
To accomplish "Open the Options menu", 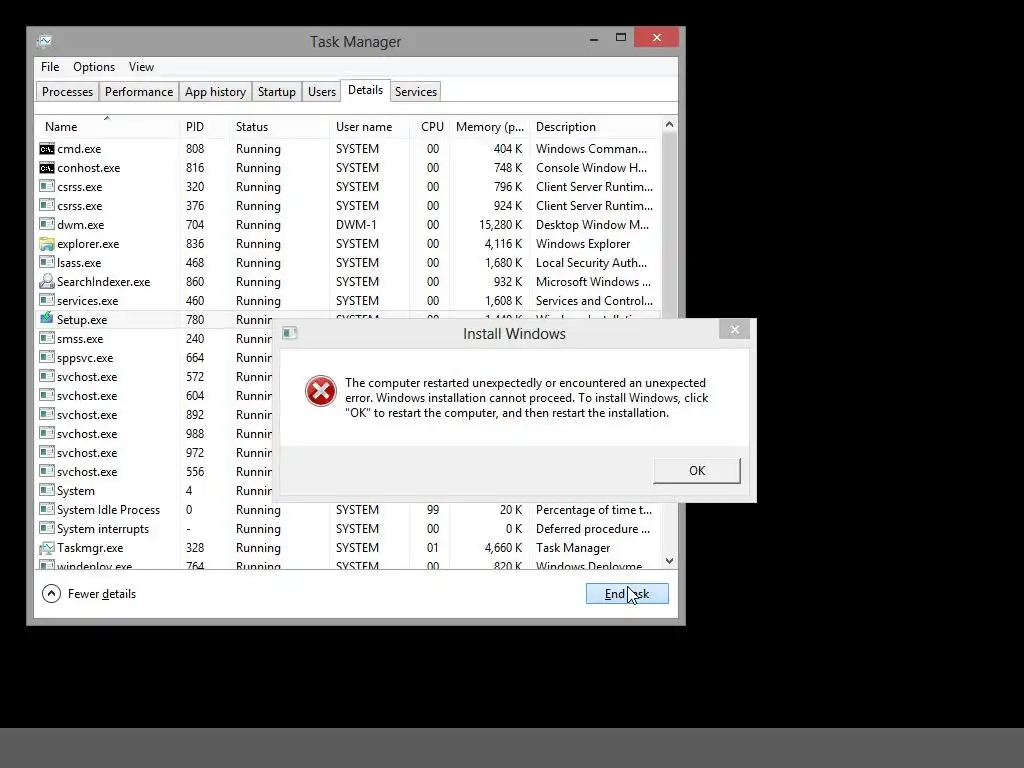I will pyautogui.click(x=94, y=67).
